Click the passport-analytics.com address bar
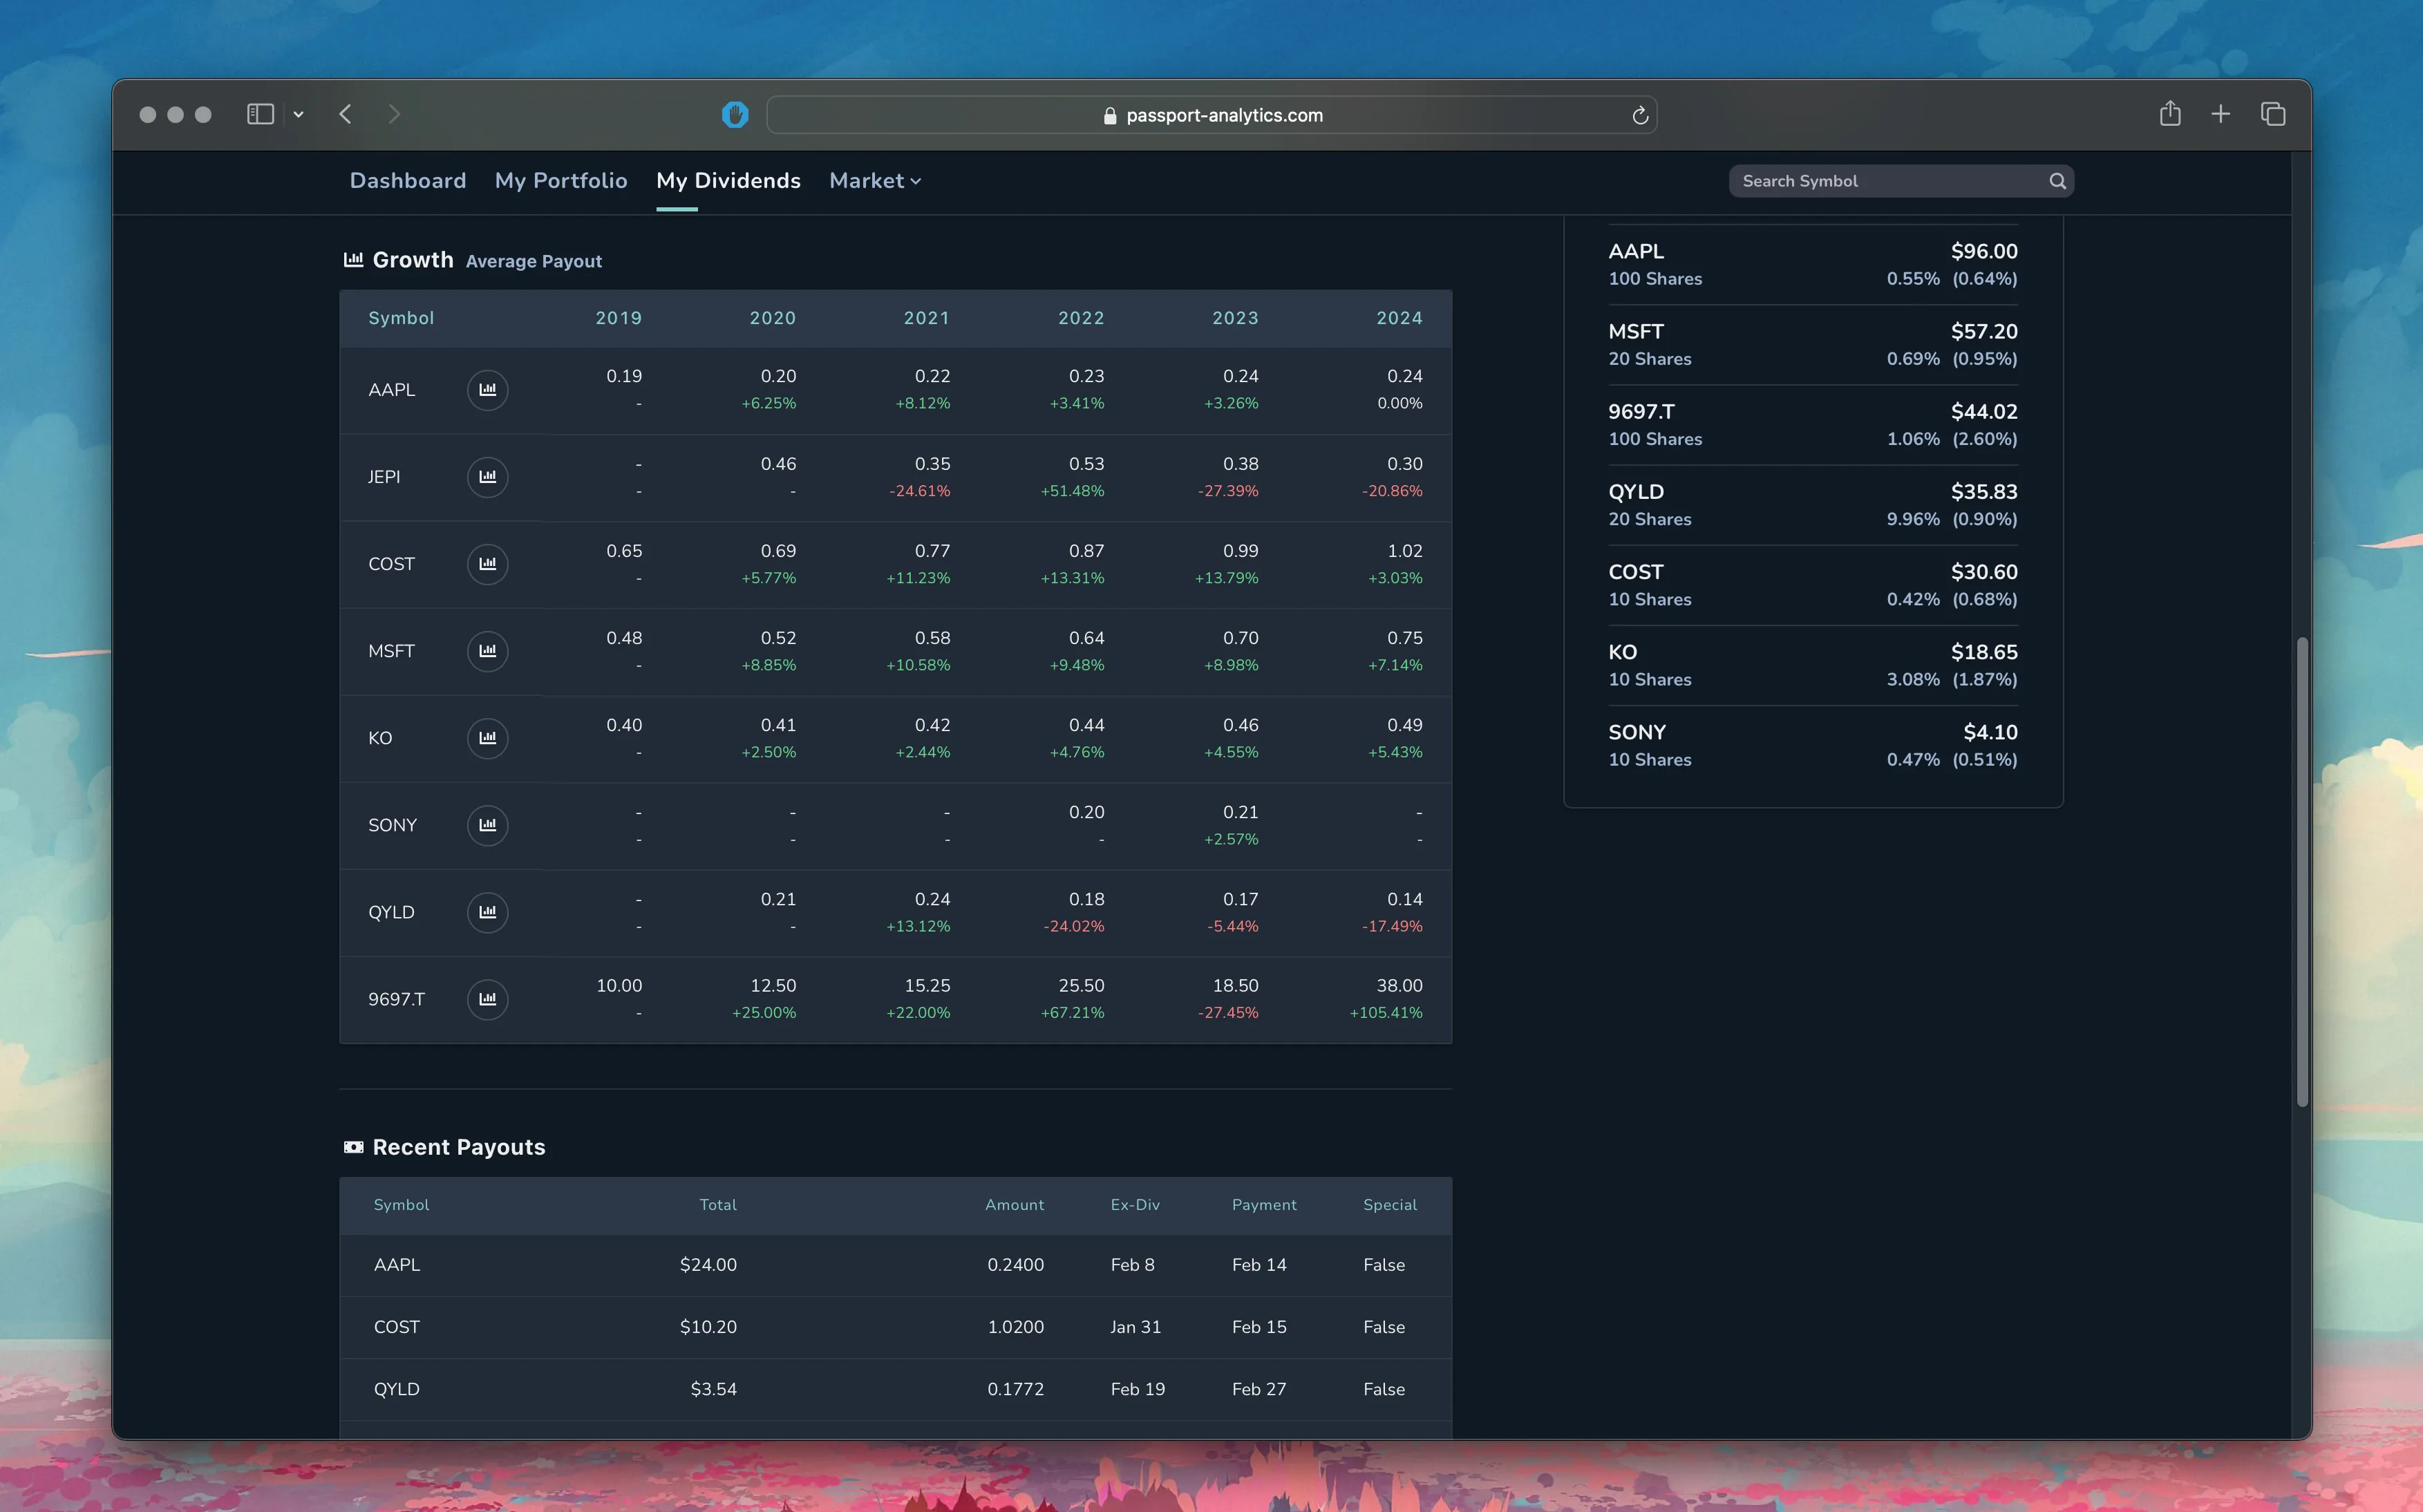Viewport: 2423px width, 1512px height. click(x=1211, y=115)
